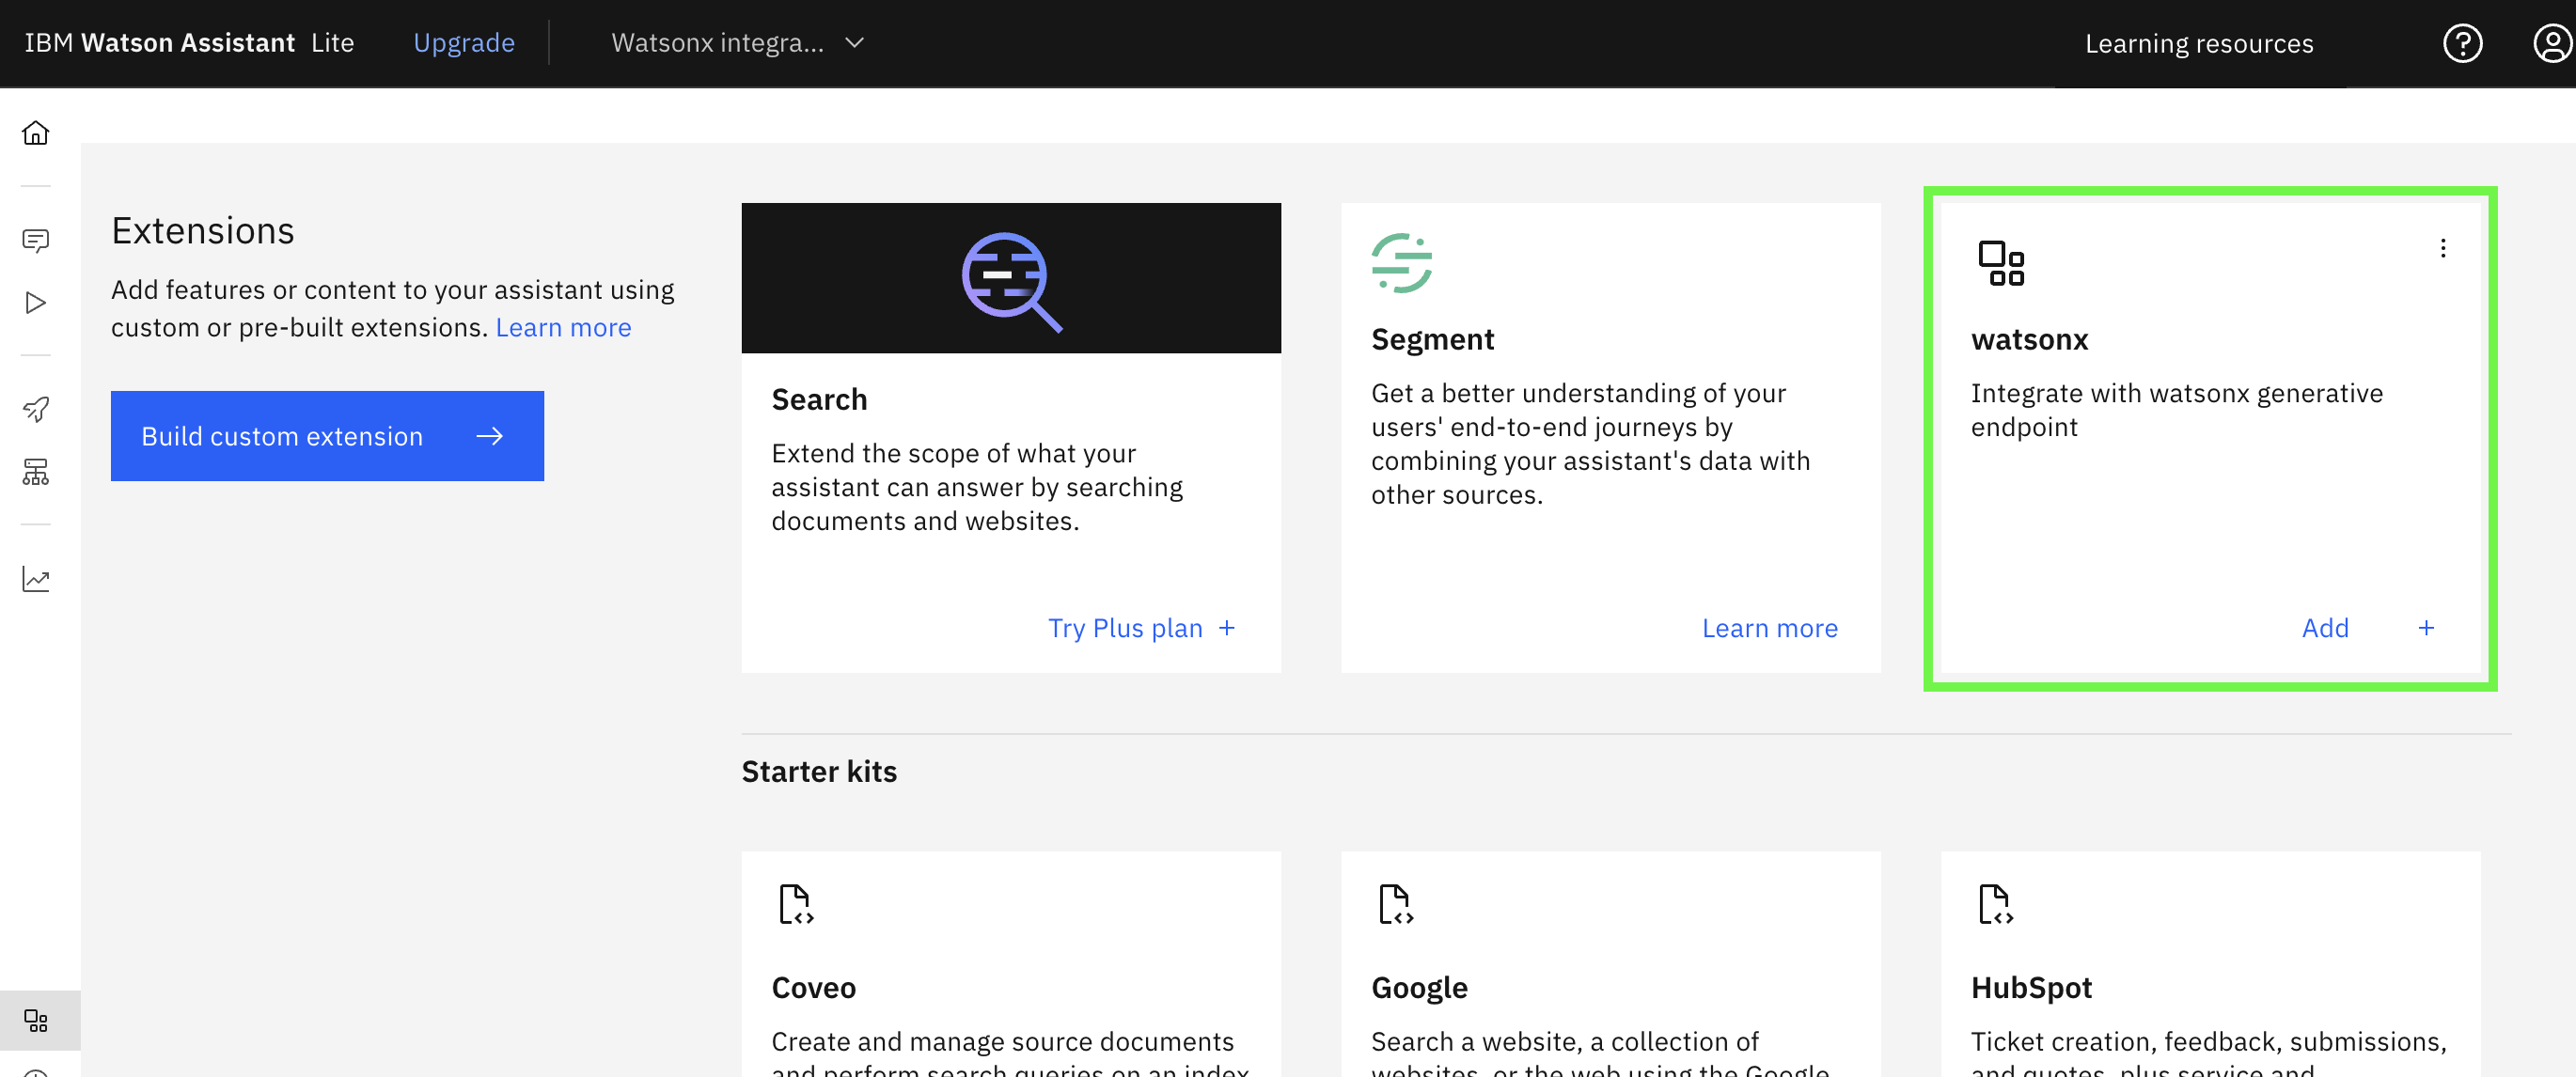Click the Build custom extension button
Viewport: 2576px width, 1077px height.
pyautogui.click(x=327, y=435)
